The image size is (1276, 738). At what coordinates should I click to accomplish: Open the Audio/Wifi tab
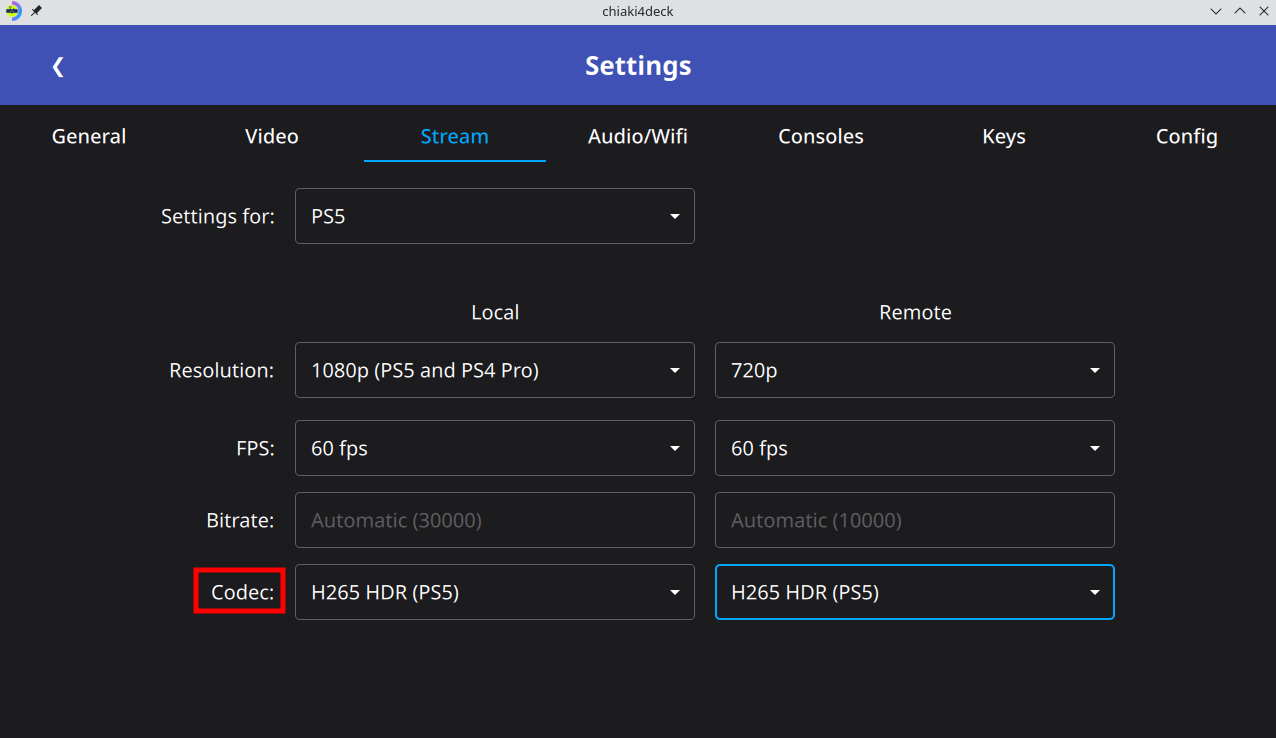pos(638,136)
